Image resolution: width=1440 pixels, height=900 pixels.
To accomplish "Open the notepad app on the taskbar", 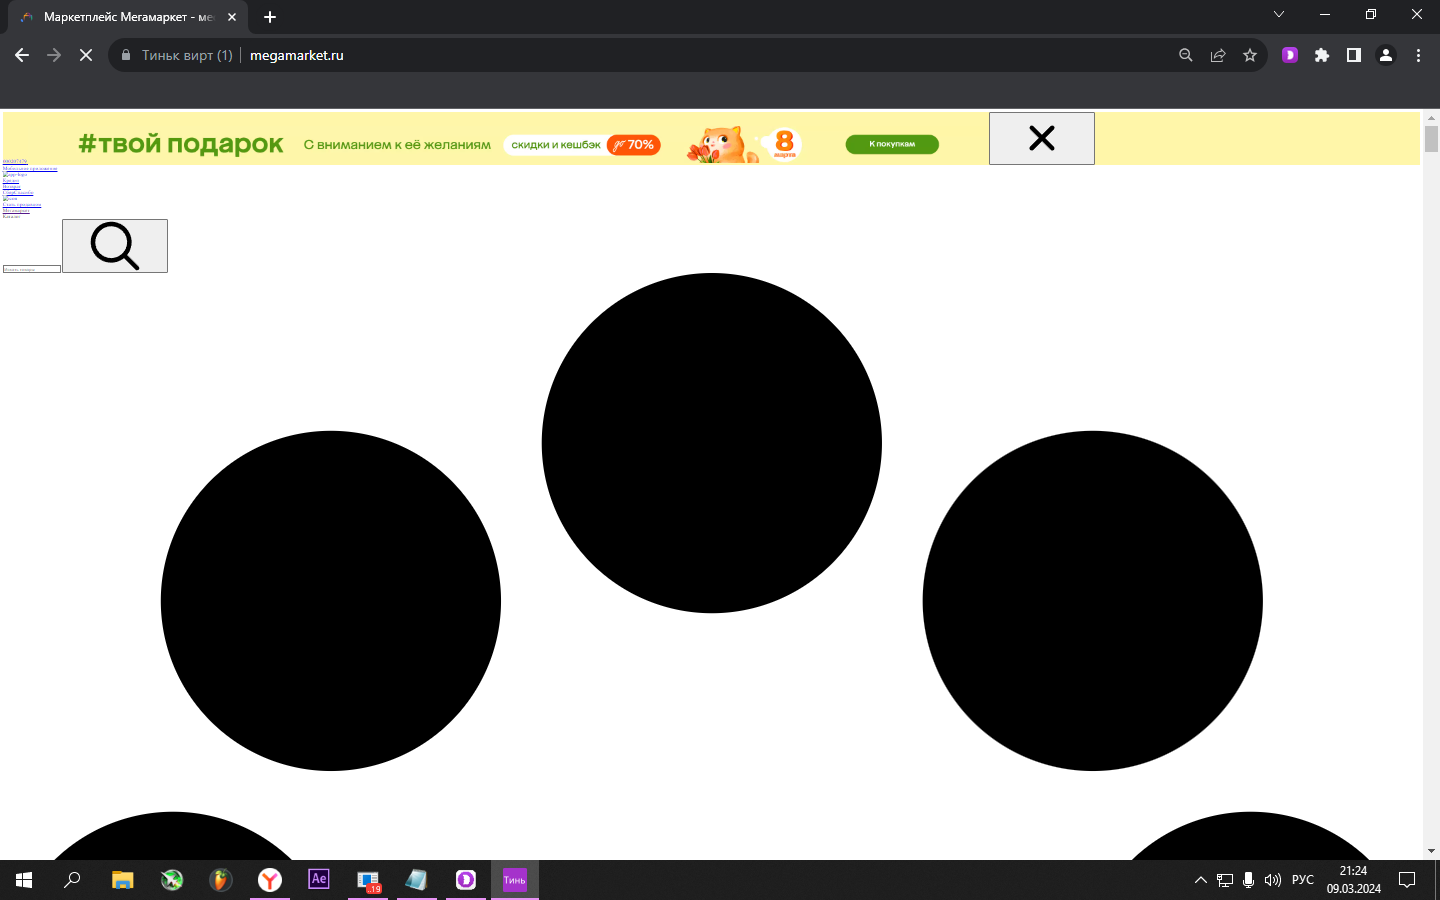I will pos(417,880).
